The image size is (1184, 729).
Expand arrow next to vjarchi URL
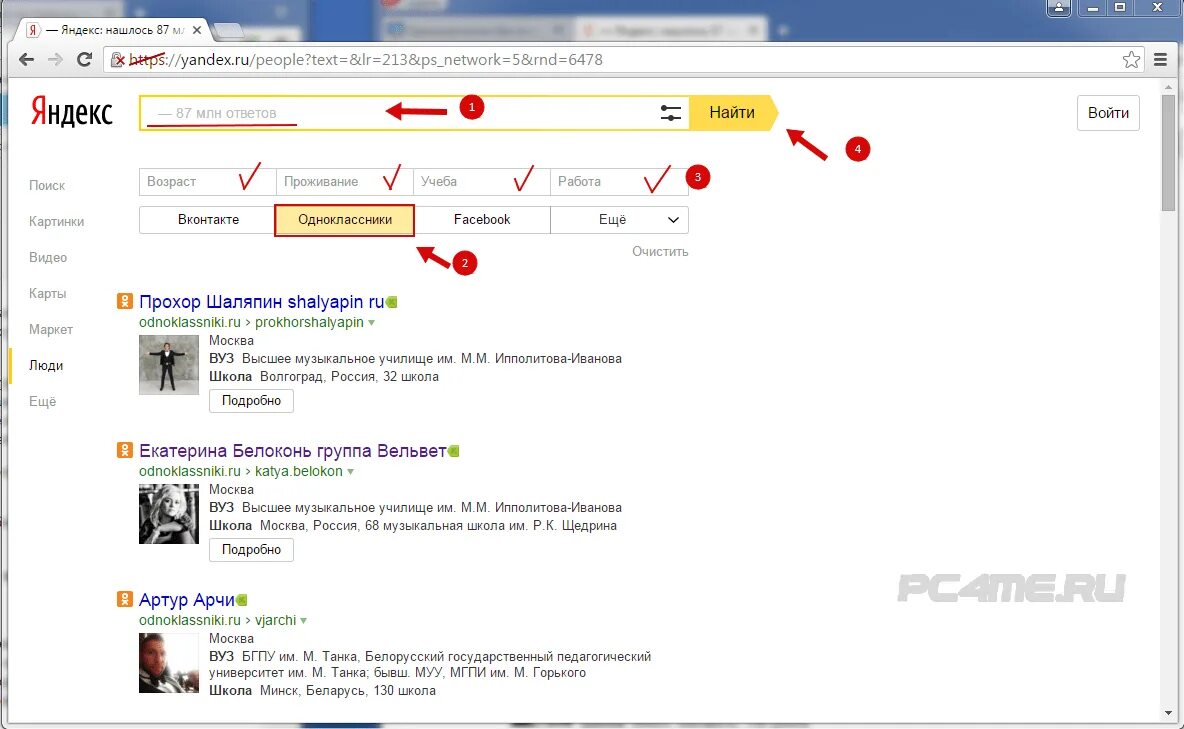[x=304, y=620]
